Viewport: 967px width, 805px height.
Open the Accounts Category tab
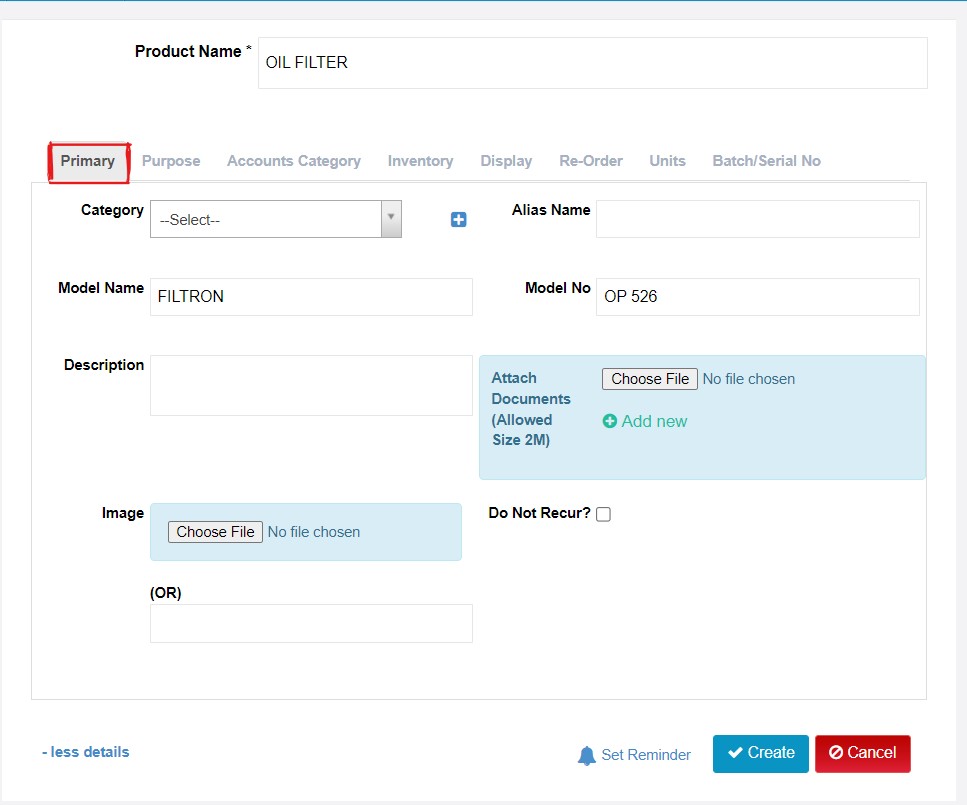tap(294, 161)
